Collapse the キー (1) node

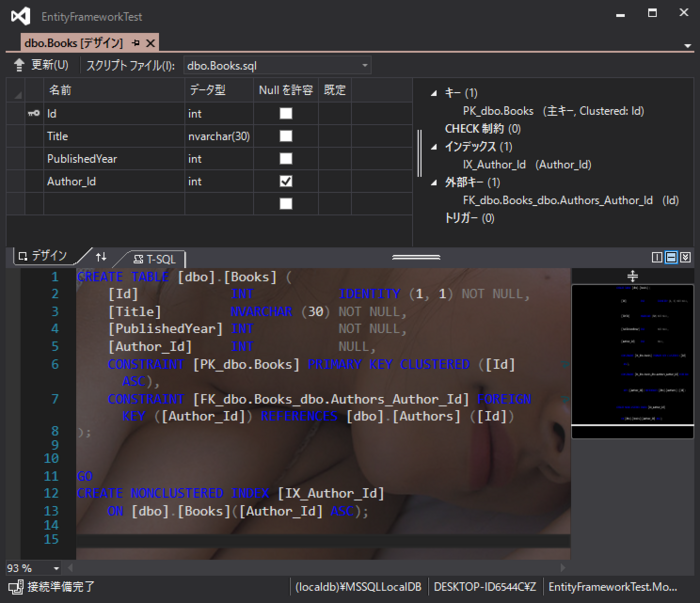point(434,93)
